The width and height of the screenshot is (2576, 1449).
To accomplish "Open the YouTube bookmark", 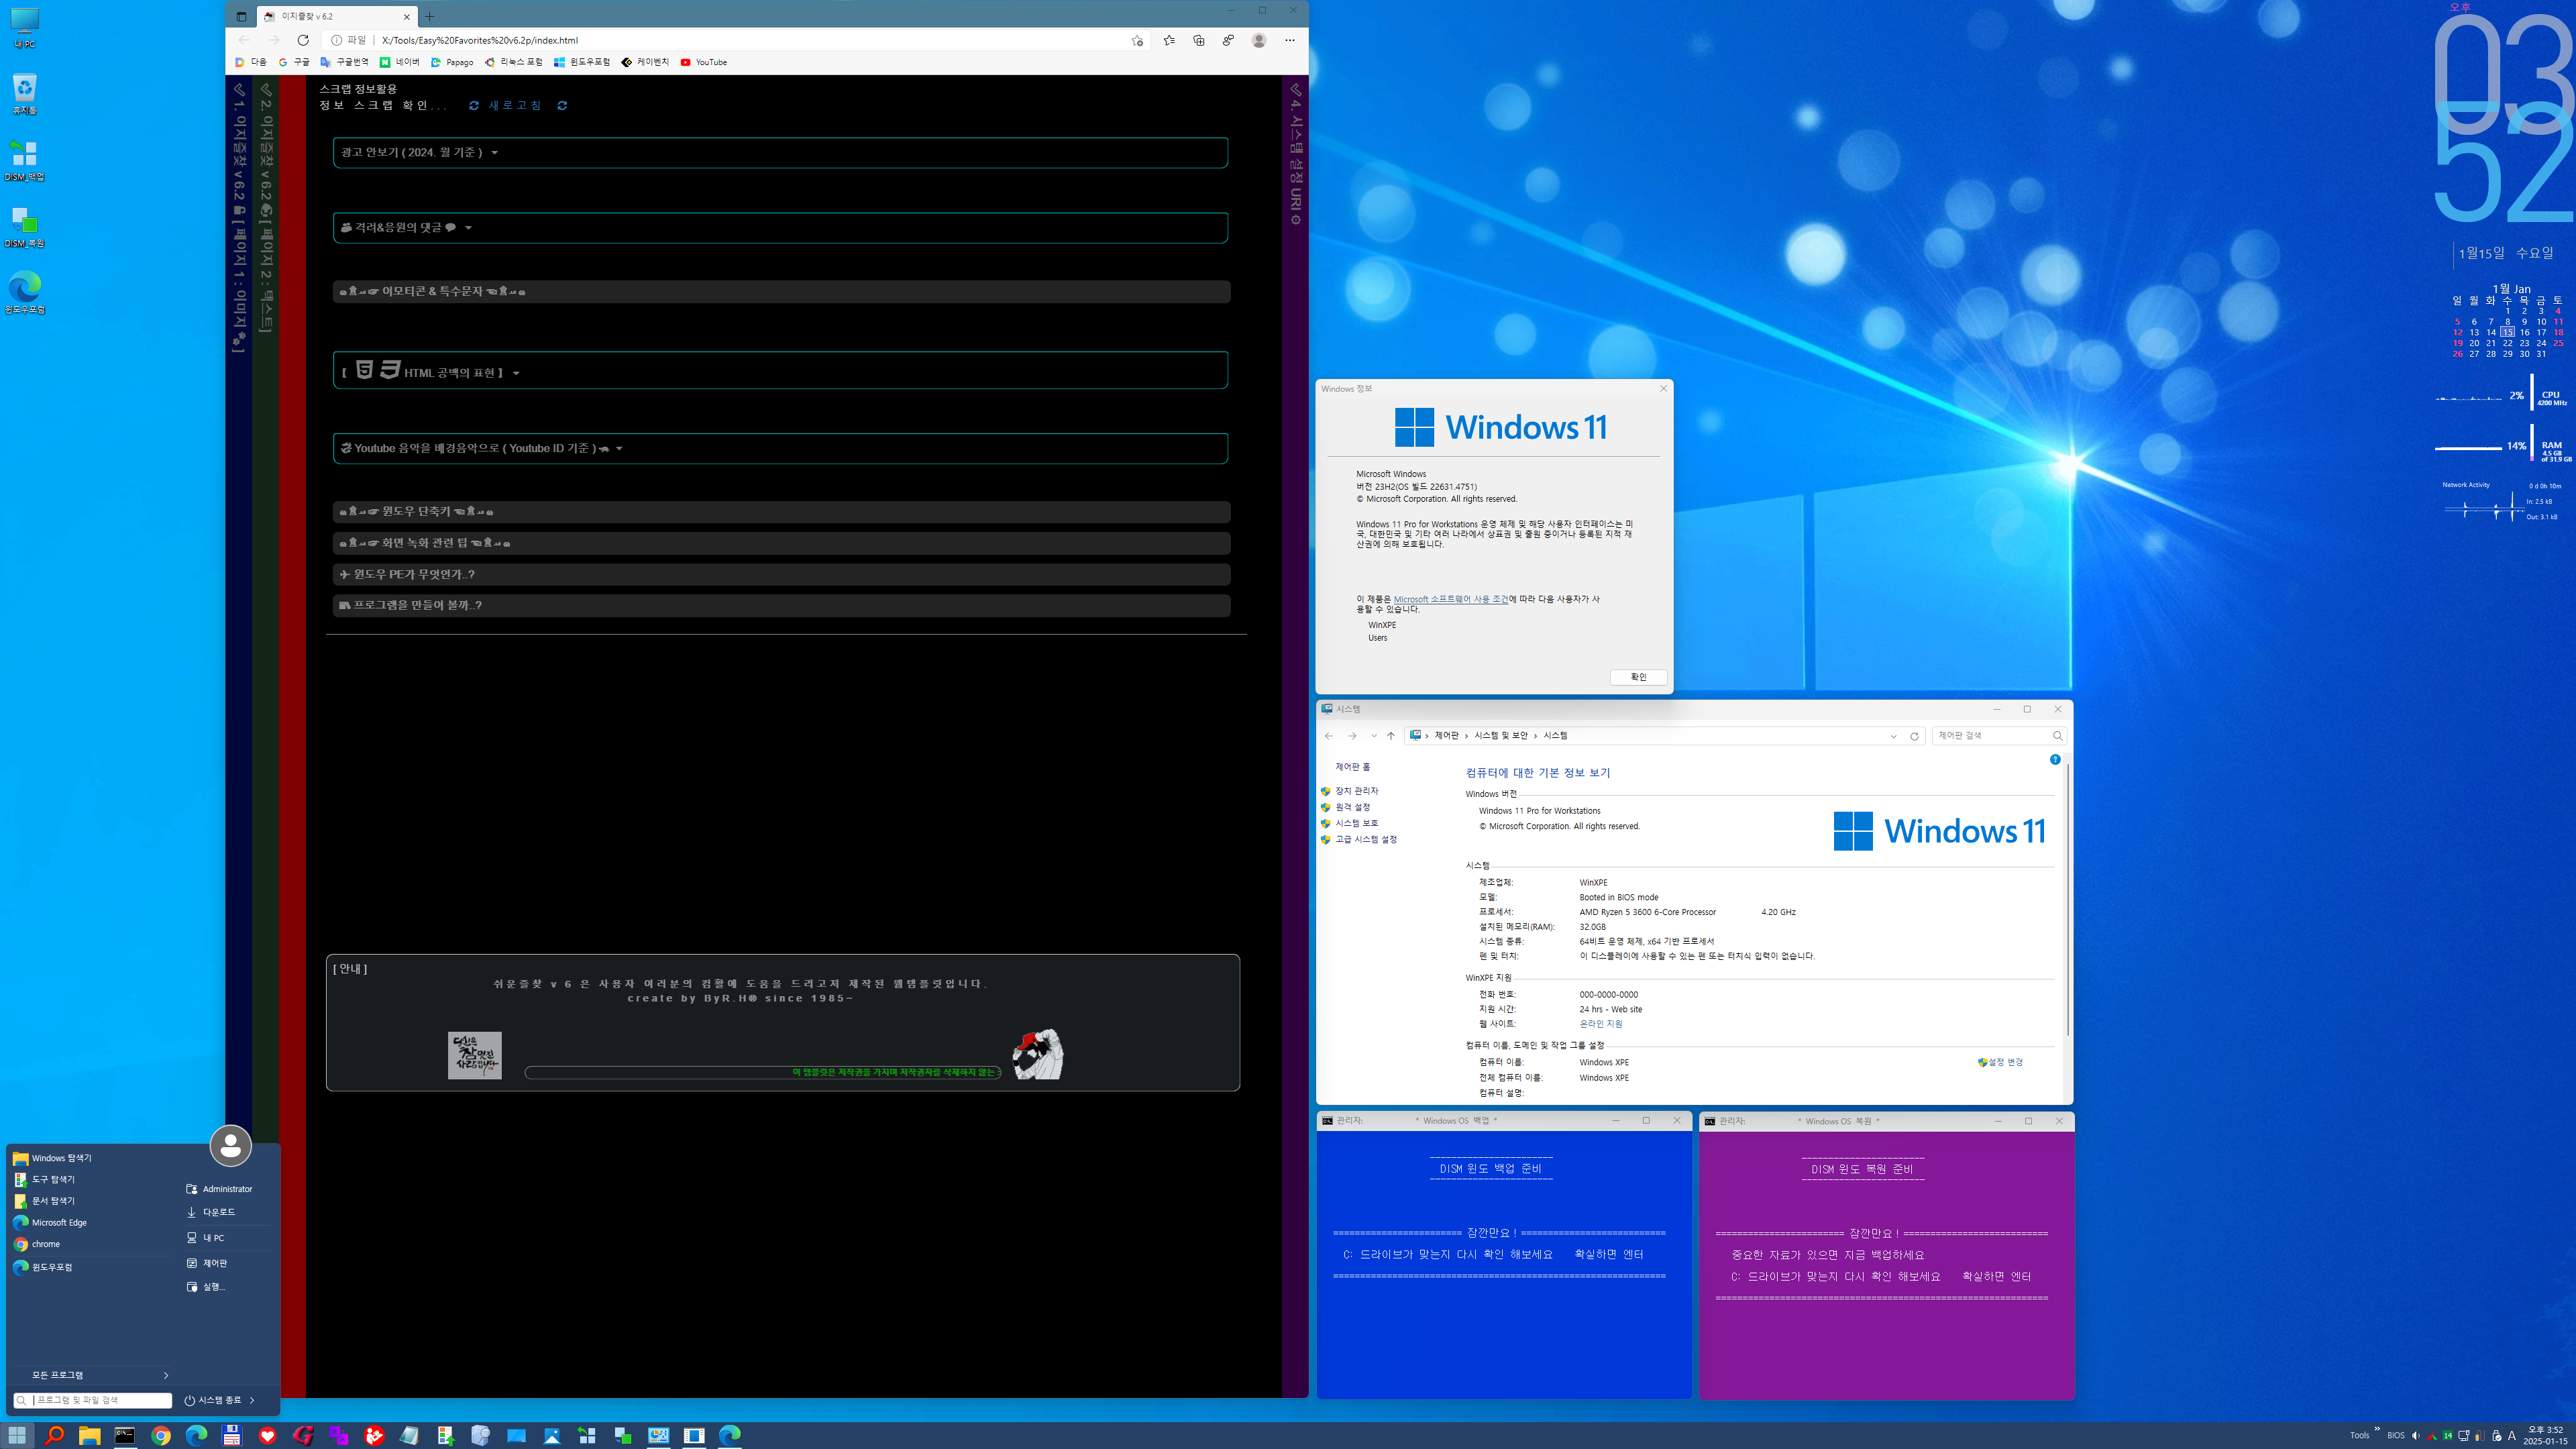I will (x=704, y=62).
